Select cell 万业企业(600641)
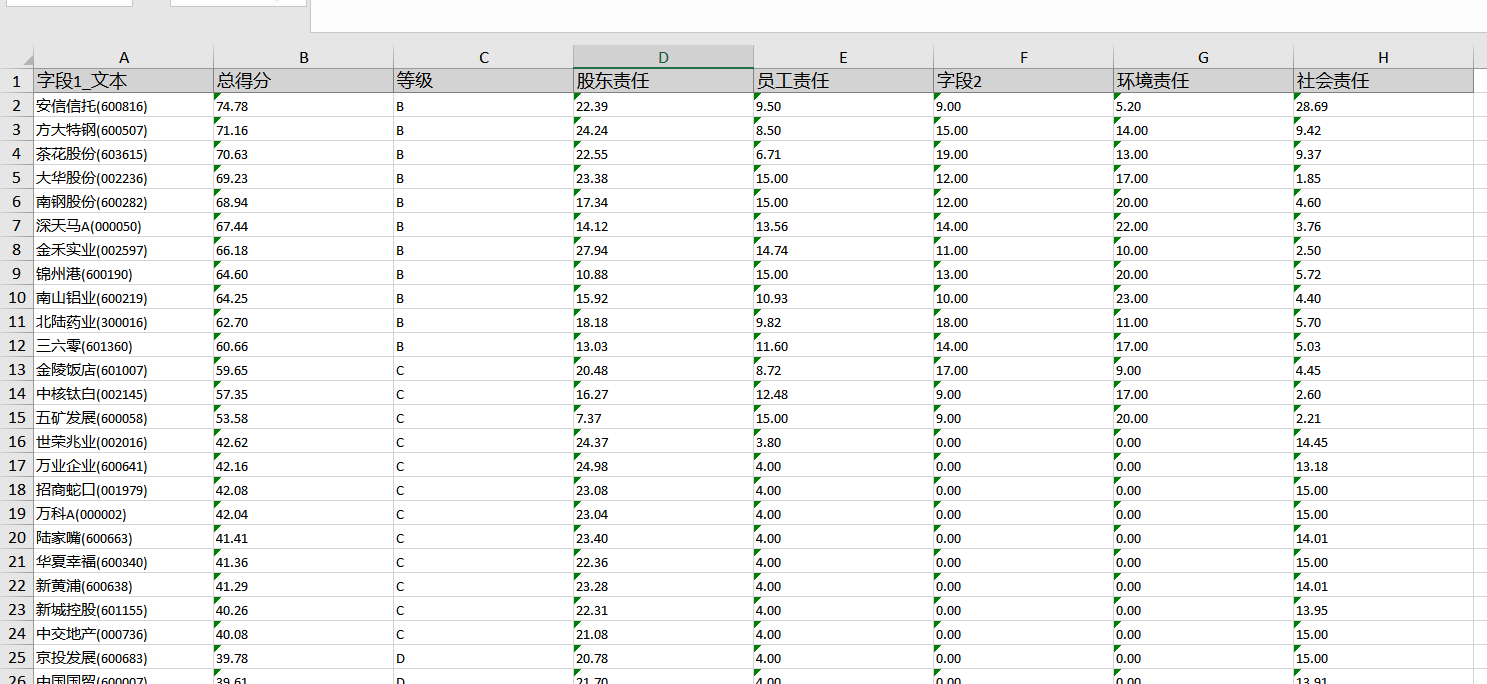The width and height of the screenshot is (1487, 684). [124, 465]
